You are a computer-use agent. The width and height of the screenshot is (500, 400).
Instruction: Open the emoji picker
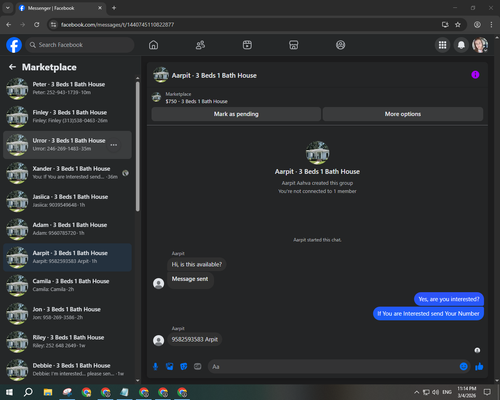(463, 367)
